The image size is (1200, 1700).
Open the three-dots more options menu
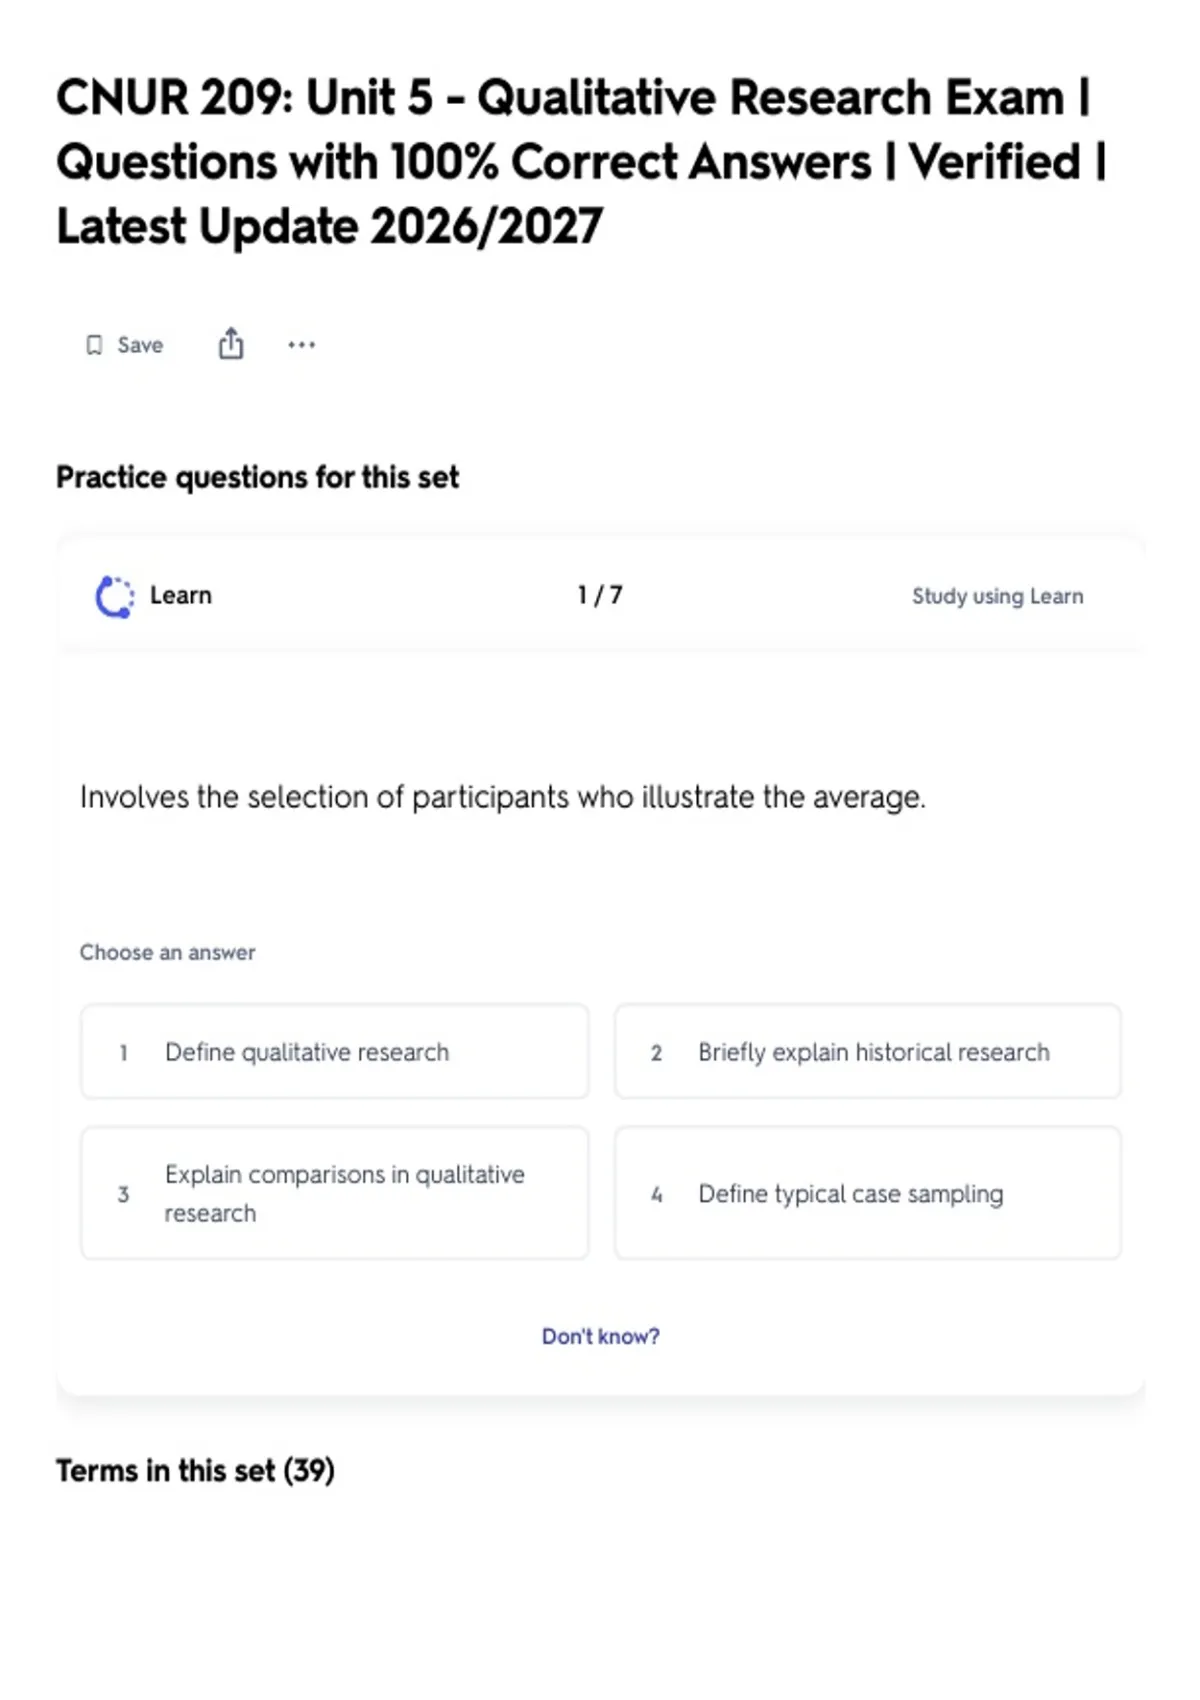[301, 345]
